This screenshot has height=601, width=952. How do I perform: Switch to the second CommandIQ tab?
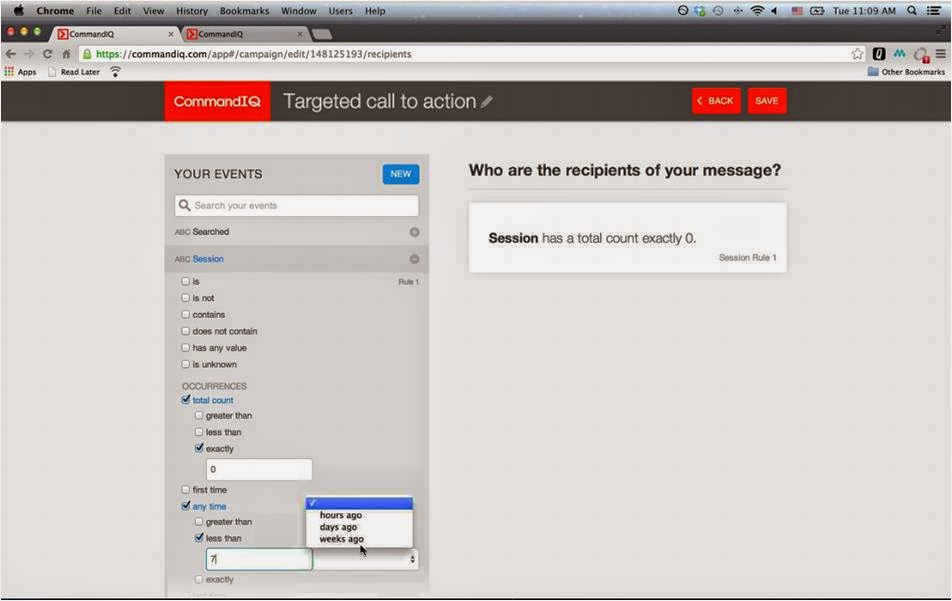(x=243, y=34)
